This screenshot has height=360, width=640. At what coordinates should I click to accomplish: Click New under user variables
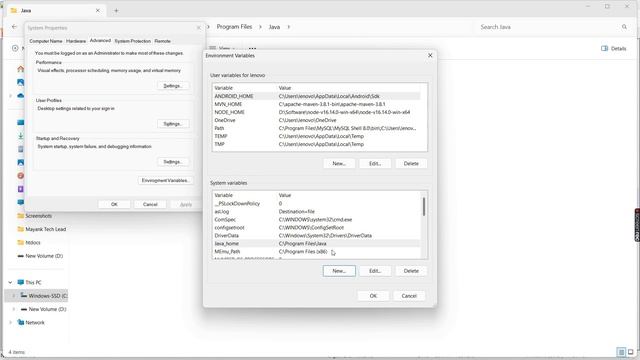(x=339, y=163)
